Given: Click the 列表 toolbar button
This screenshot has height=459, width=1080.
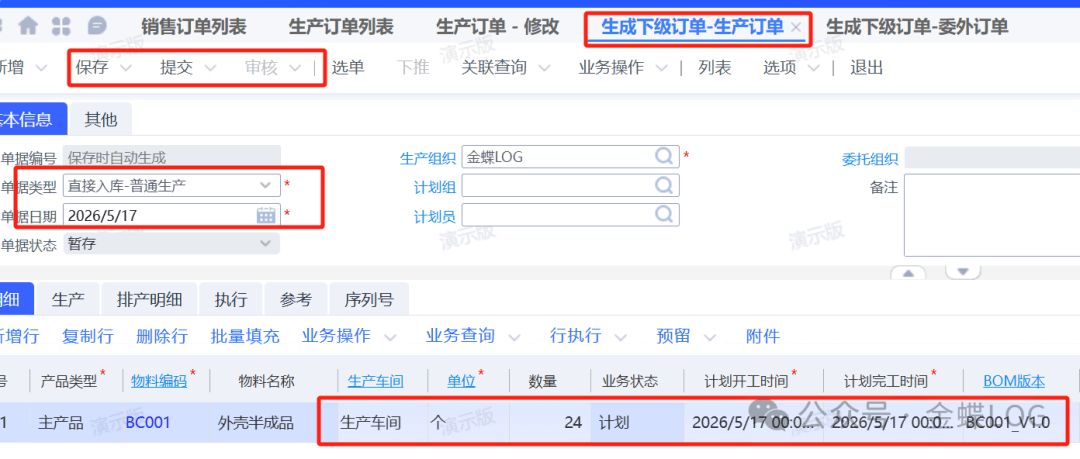Looking at the screenshot, I should click(715, 68).
